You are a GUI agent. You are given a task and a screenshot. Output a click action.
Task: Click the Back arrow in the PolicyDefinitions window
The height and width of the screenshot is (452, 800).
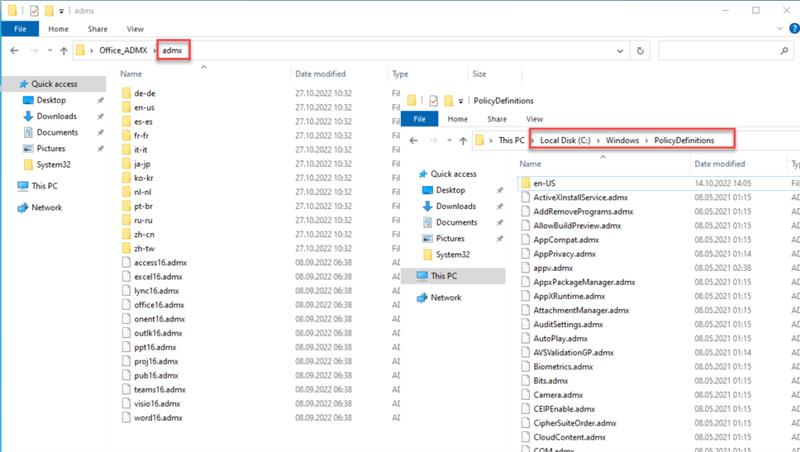[414, 140]
